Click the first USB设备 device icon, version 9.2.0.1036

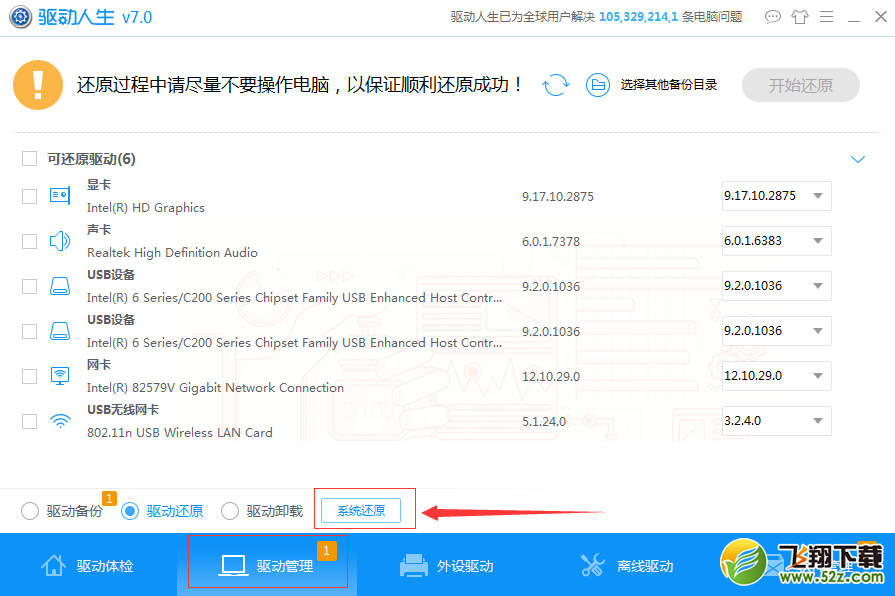(60, 286)
